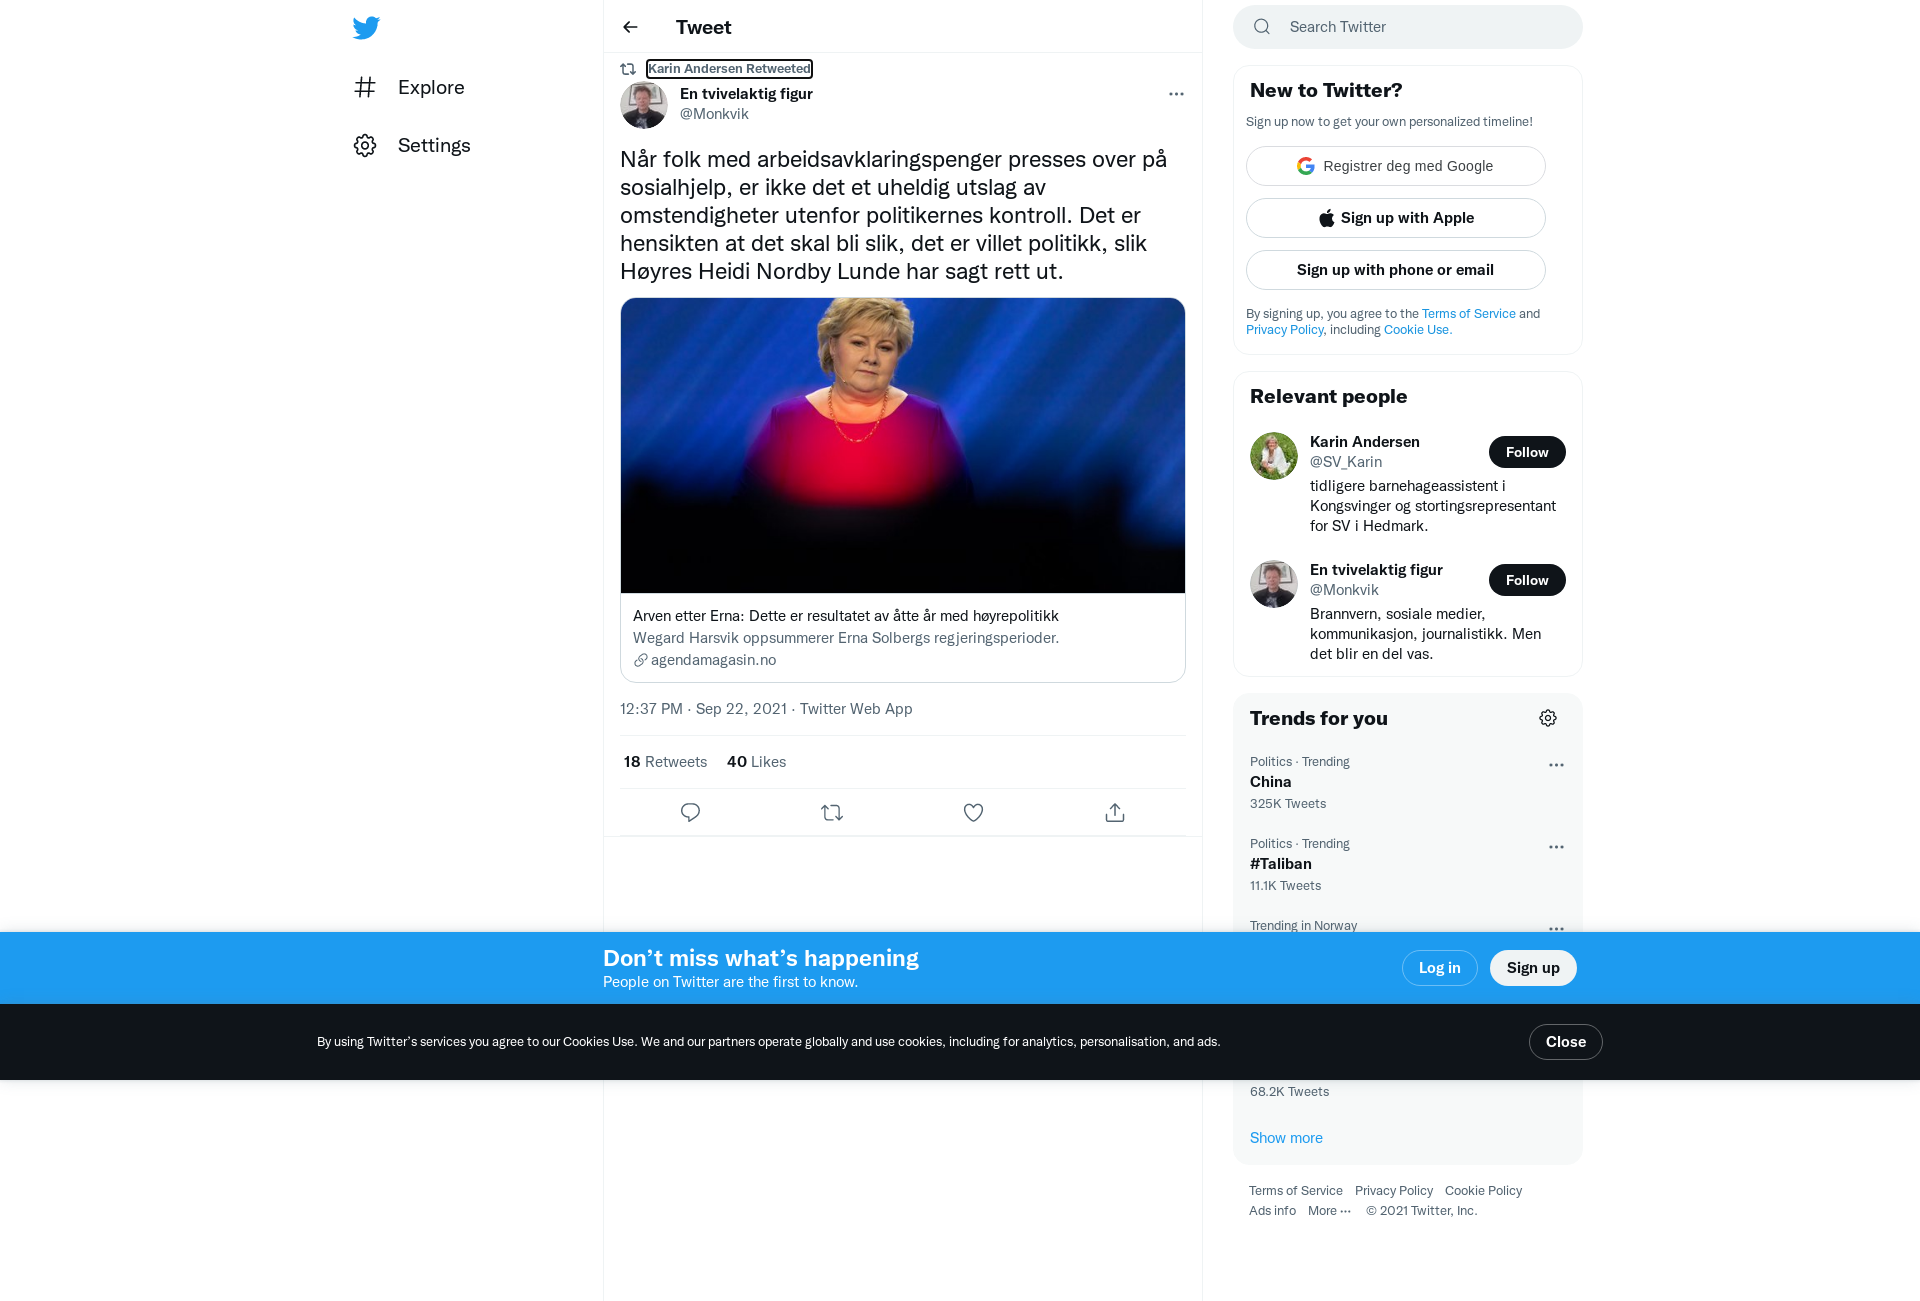Open Explore in the left sidebar
The height and width of the screenshot is (1301, 1920).
click(x=409, y=87)
